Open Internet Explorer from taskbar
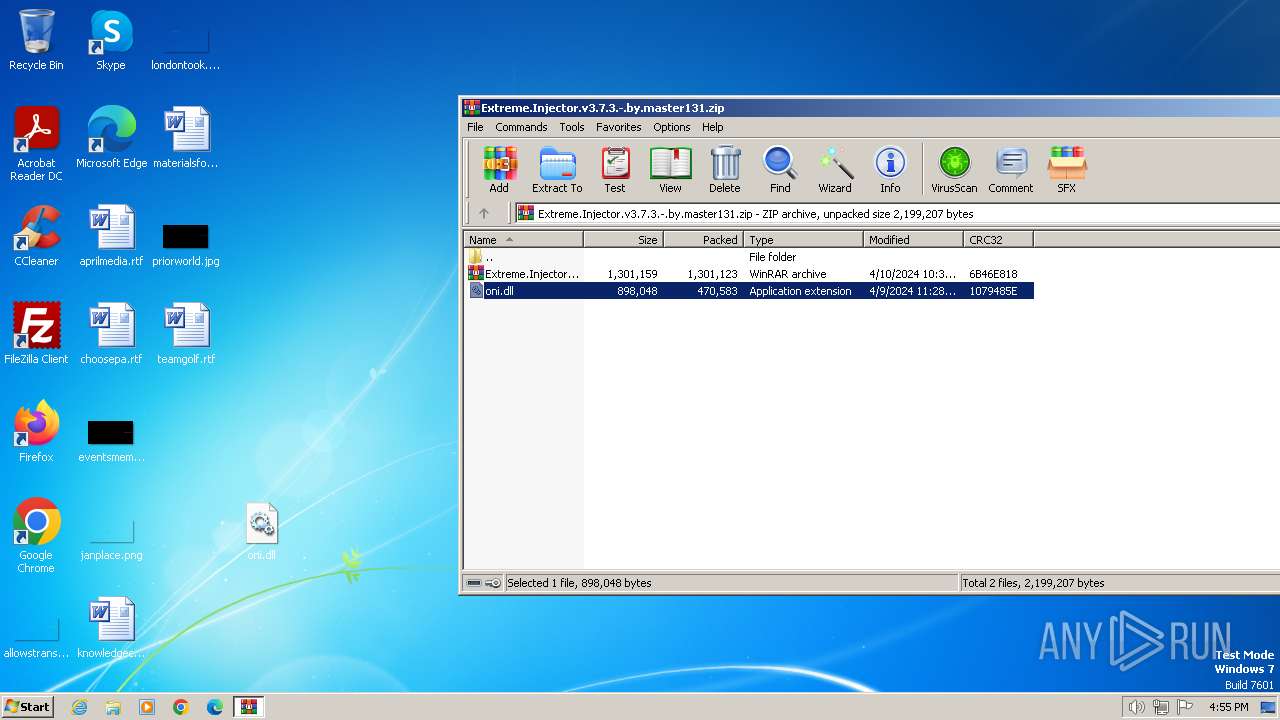 (x=80, y=707)
